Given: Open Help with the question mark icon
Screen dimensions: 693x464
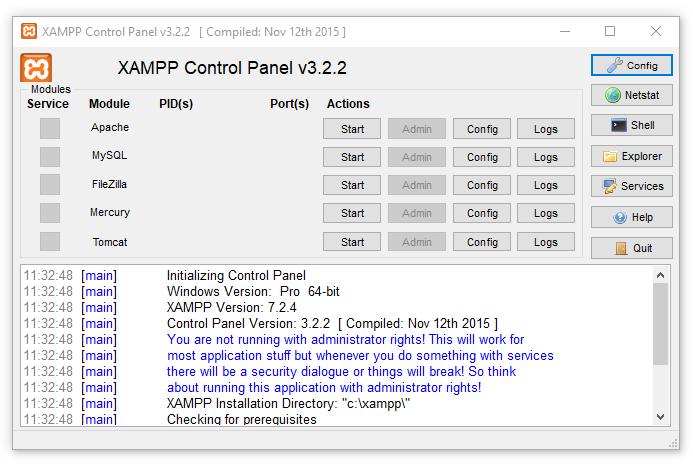Looking at the screenshot, I should [632, 217].
